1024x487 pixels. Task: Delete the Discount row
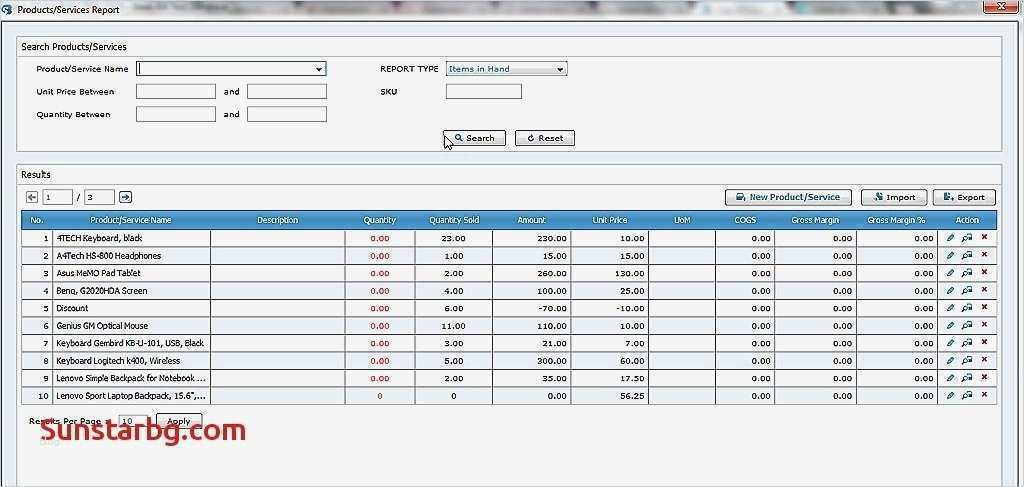(x=984, y=307)
